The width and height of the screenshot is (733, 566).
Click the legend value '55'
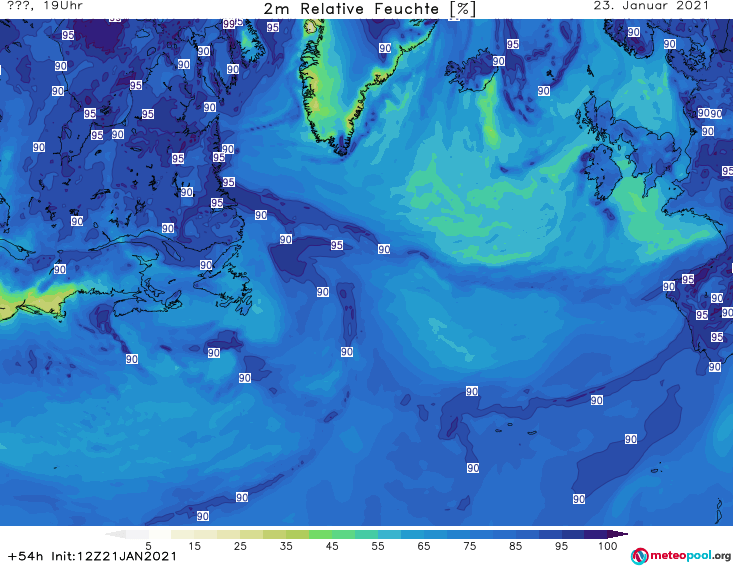[x=378, y=546]
